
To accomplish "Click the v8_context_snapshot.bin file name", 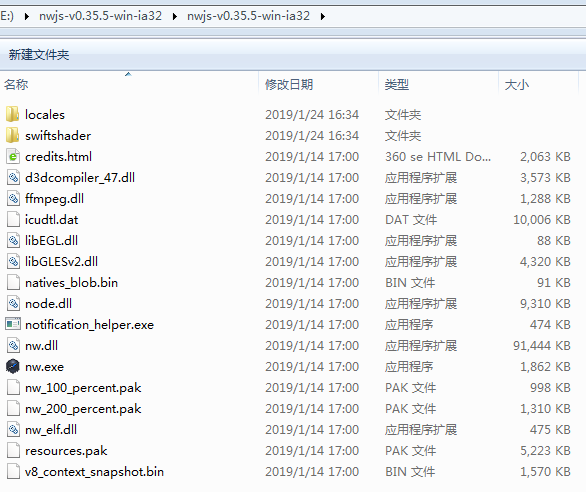I will coord(94,472).
